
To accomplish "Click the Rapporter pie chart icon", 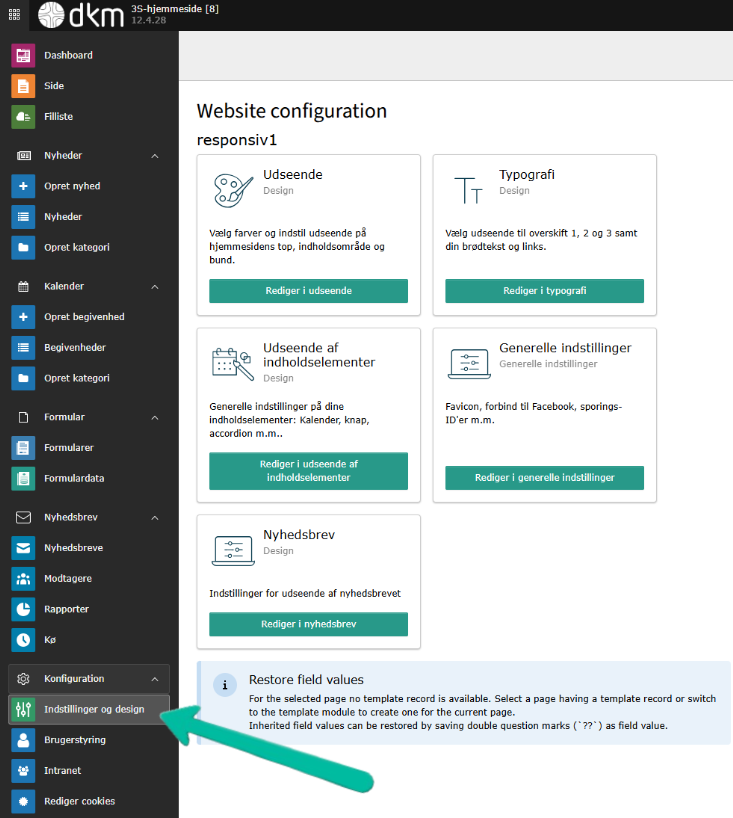I will point(23,609).
